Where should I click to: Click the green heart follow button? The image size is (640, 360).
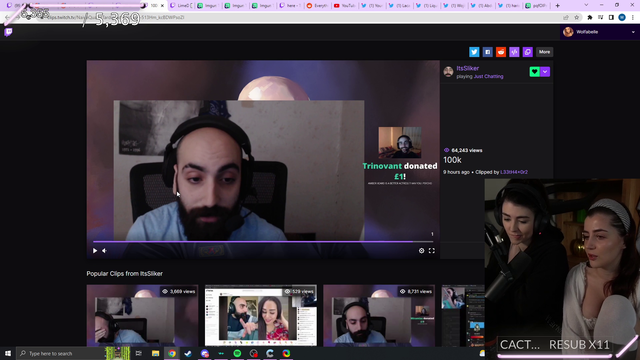coord(534,71)
